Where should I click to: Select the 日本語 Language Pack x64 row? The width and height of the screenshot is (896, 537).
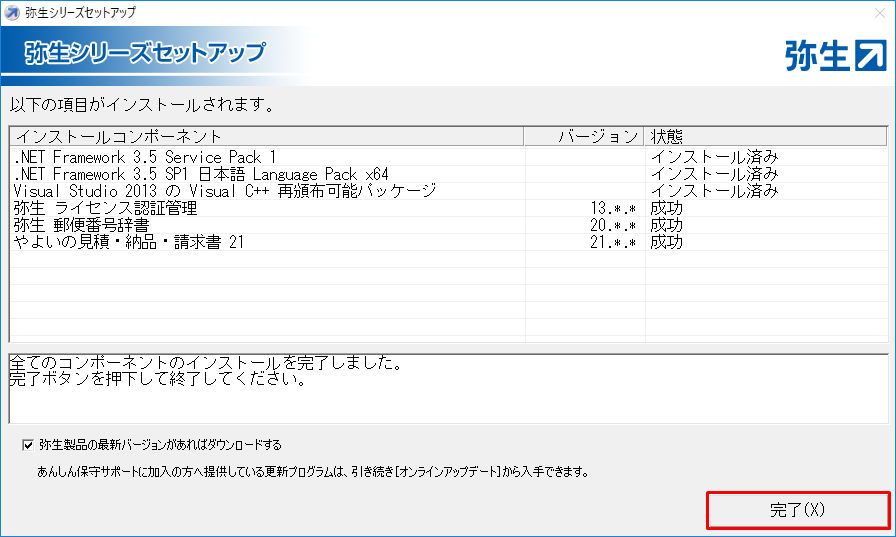201,174
